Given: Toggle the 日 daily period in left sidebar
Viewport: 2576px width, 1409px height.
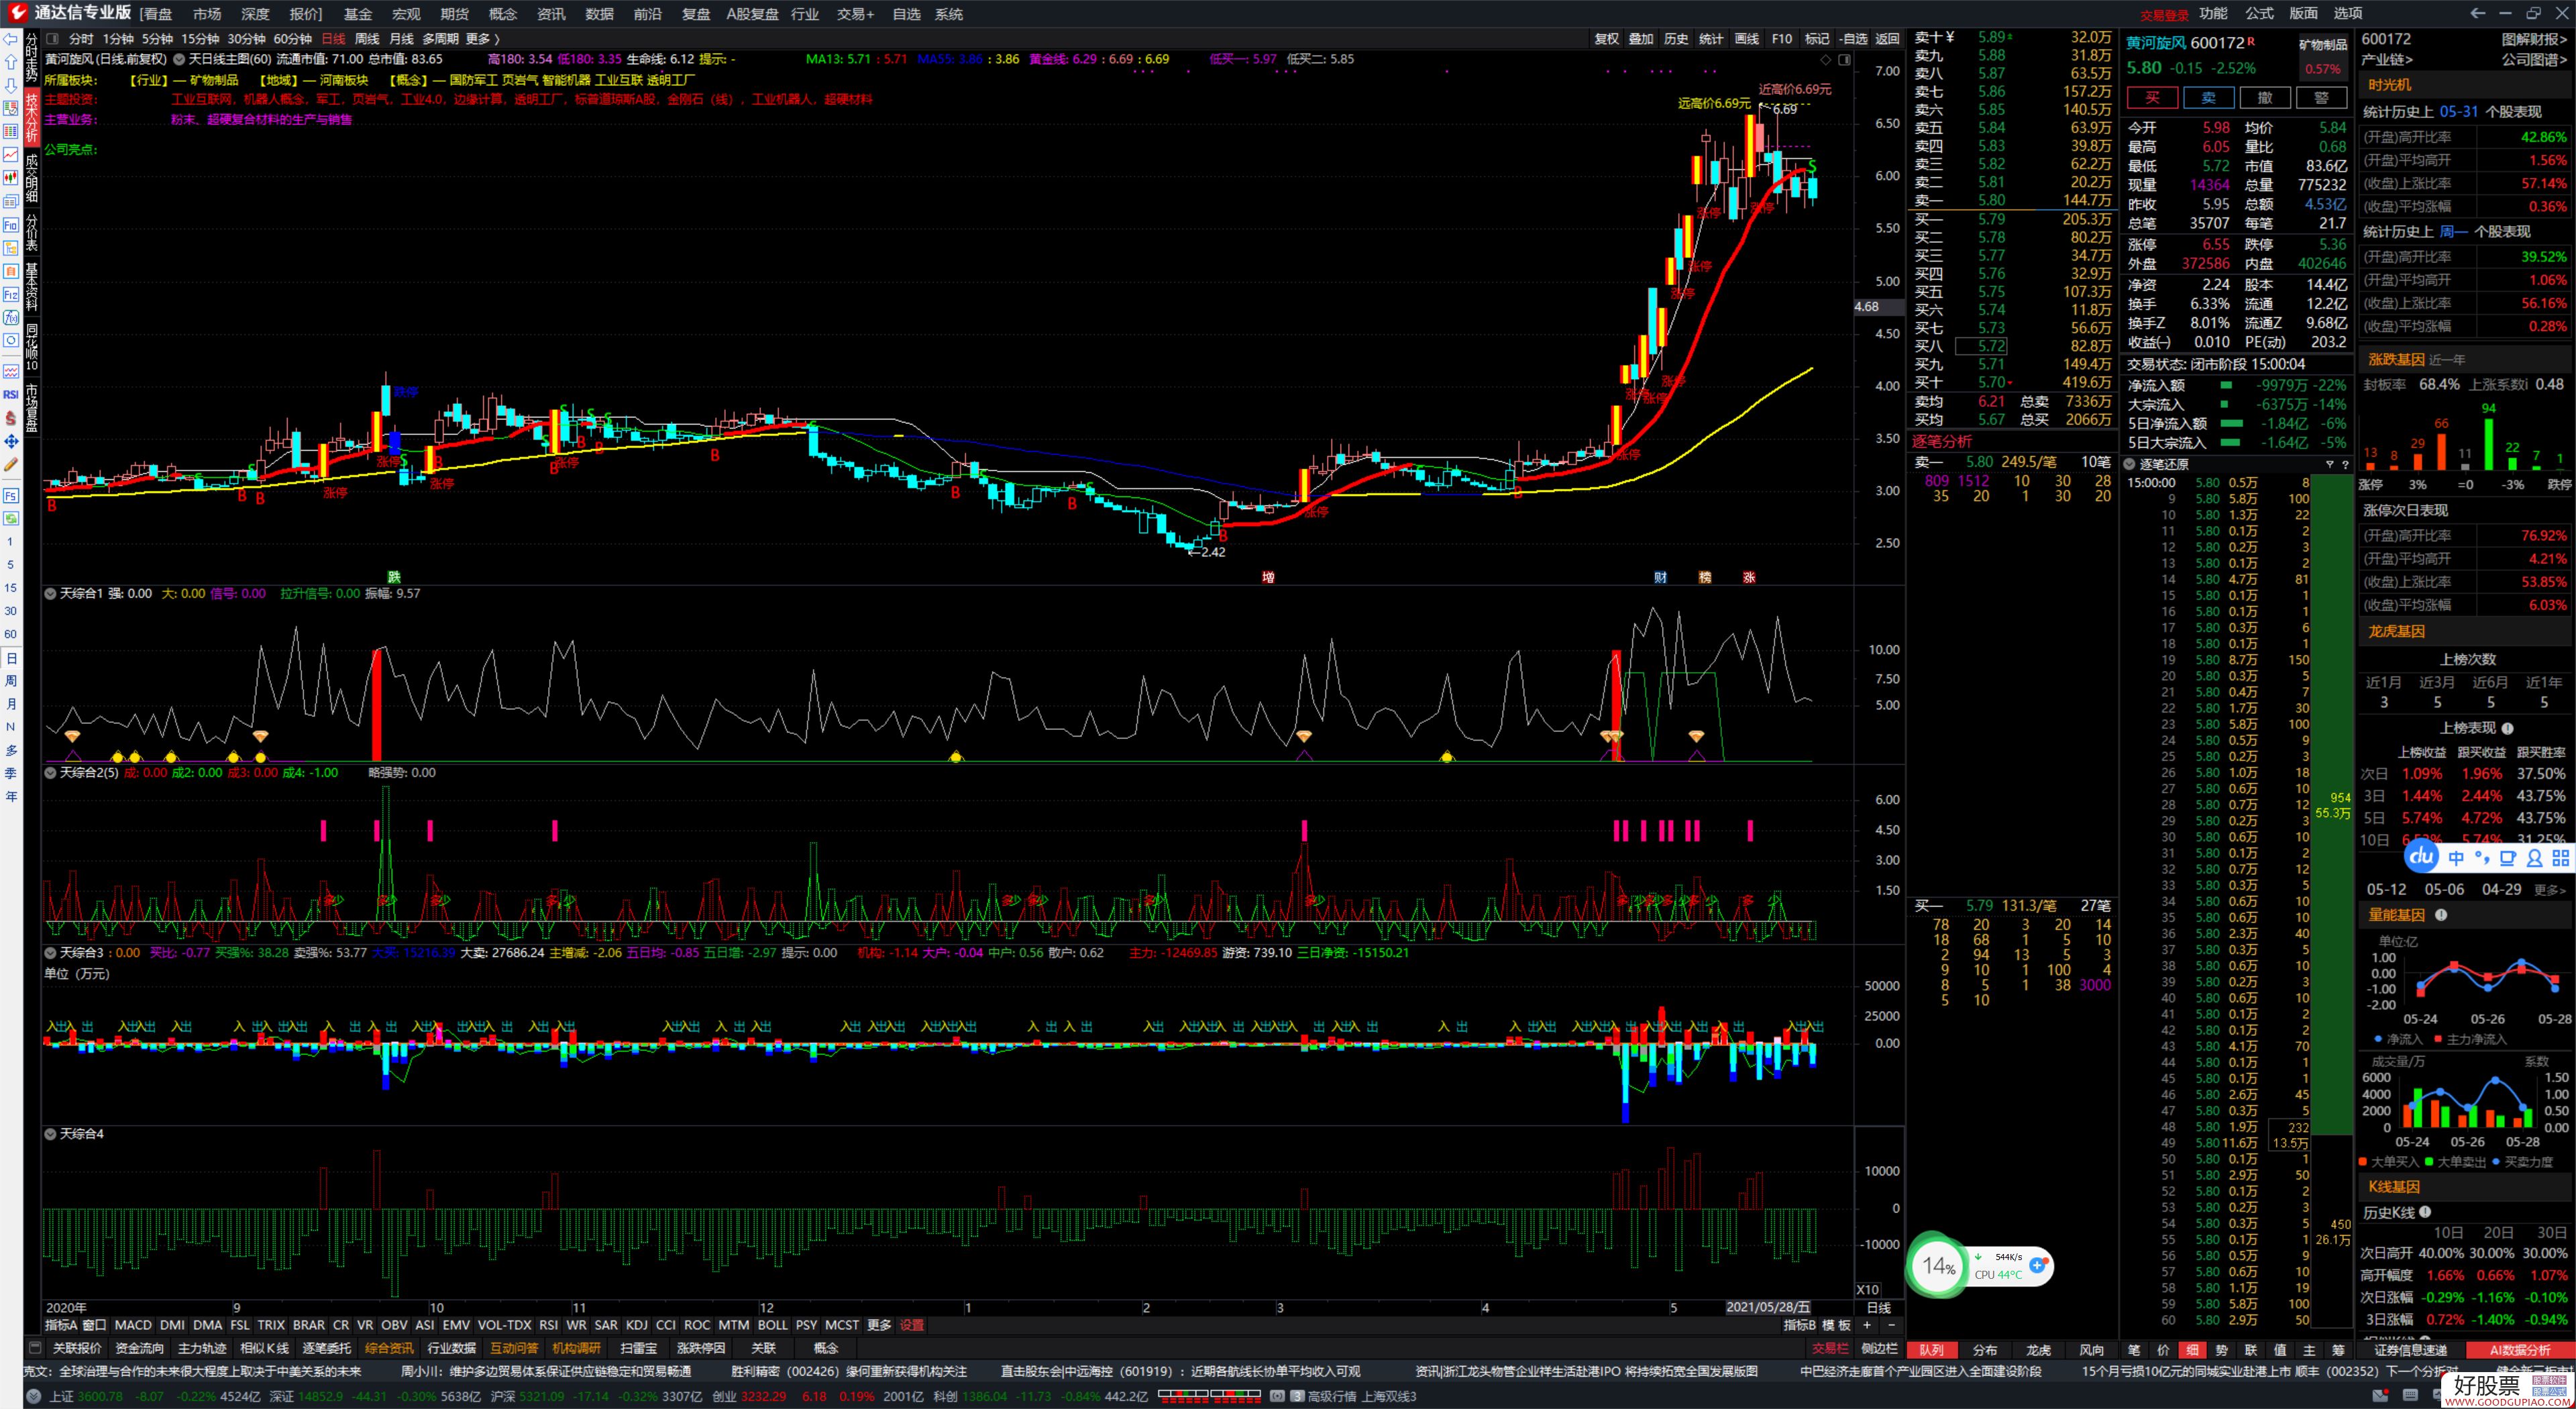Looking at the screenshot, I should (x=11, y=658).
